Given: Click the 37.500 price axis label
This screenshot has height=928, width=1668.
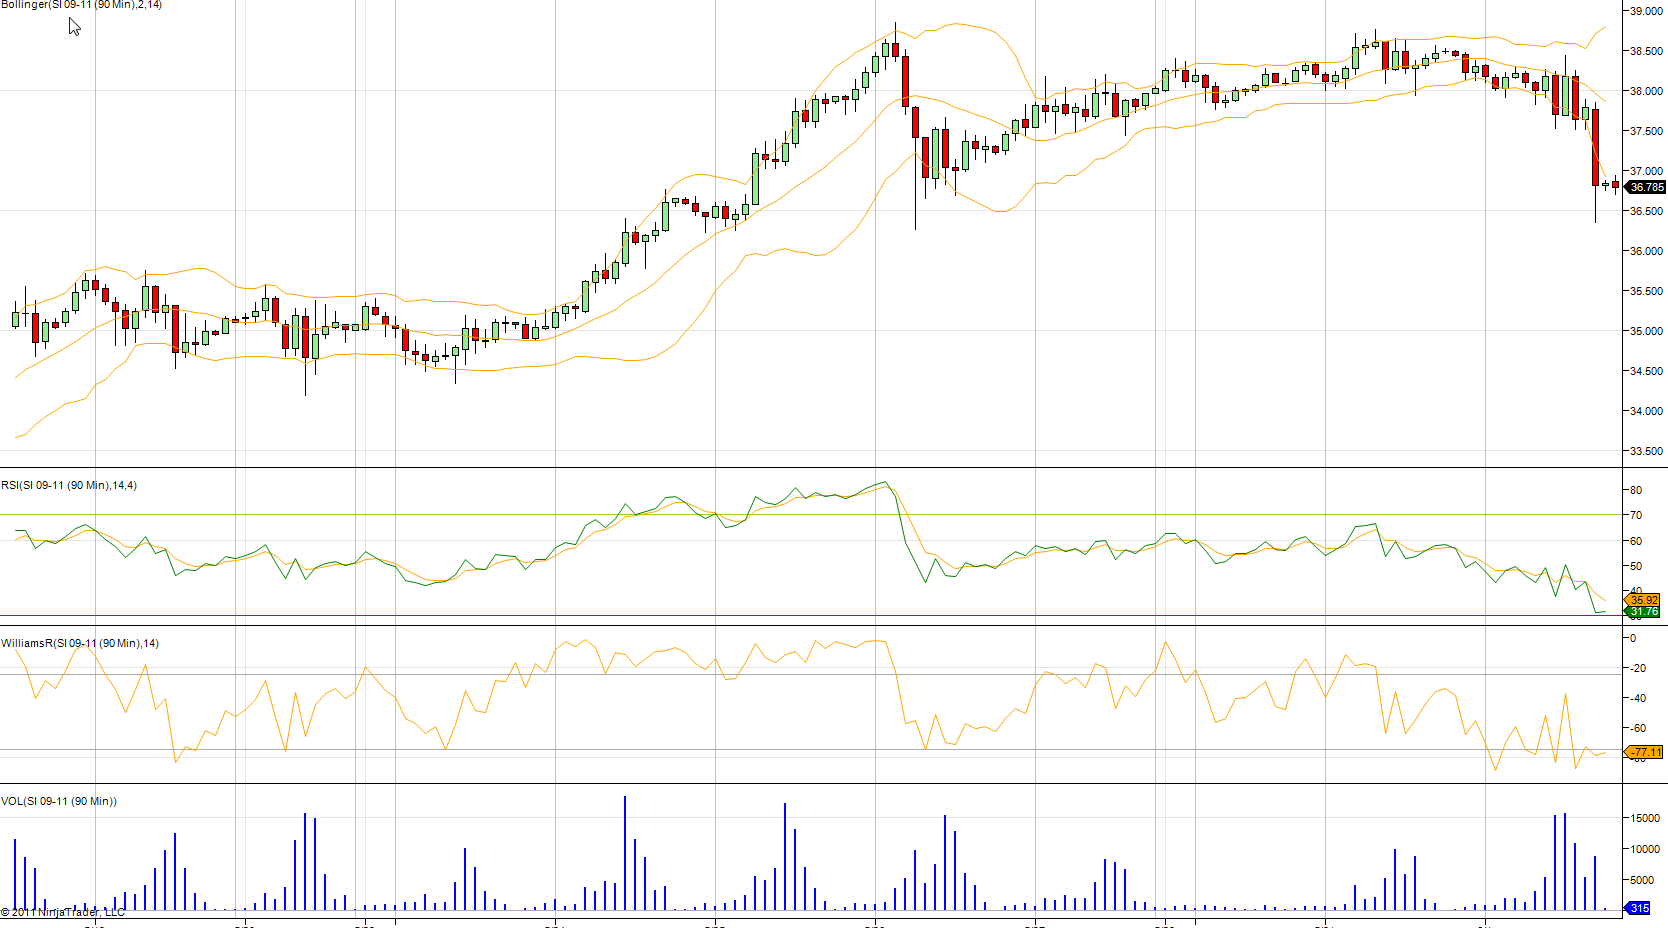Looking at the screenshot, I should [x=1646, y=131].
